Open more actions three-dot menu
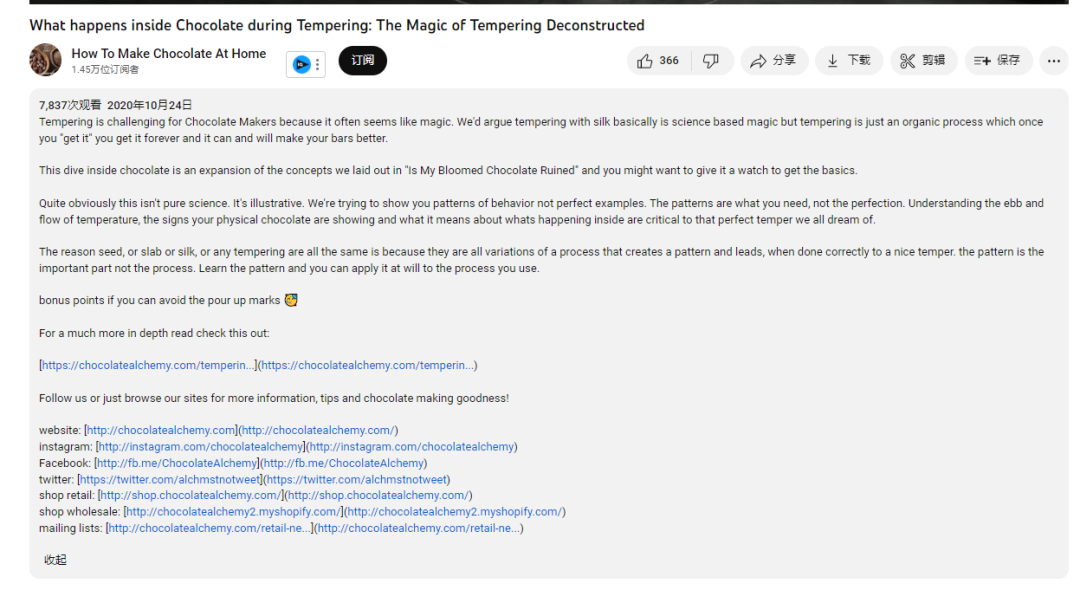 pyautogui.click(x=1054, y=61)
